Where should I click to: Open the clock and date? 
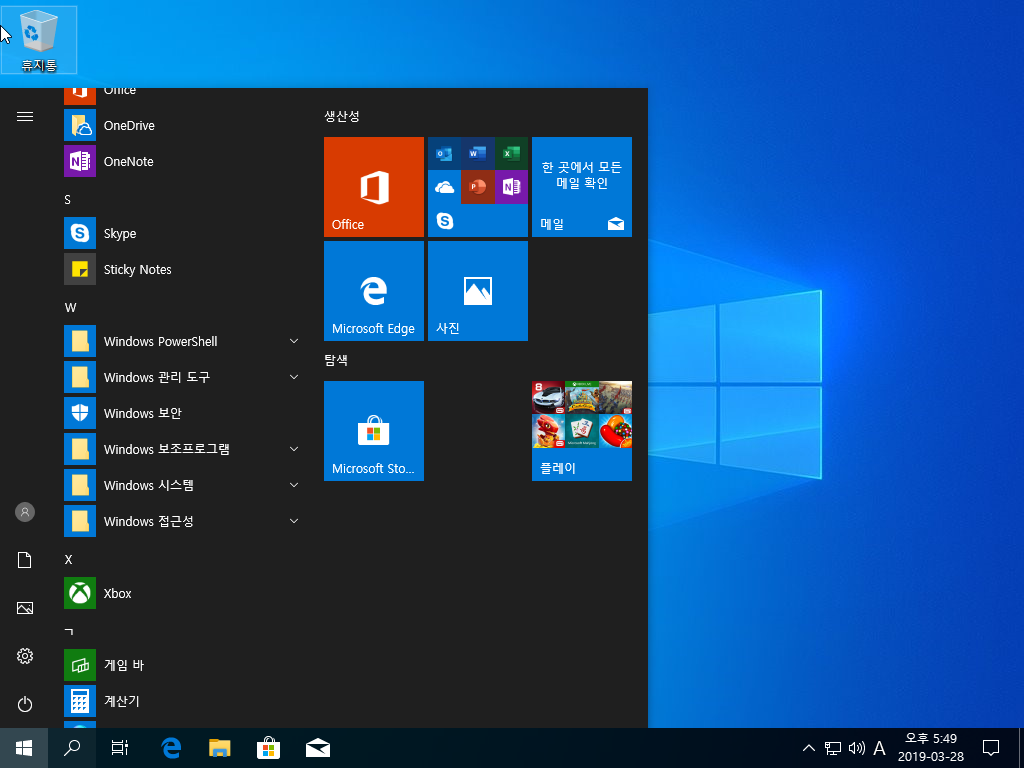point(931,748)
